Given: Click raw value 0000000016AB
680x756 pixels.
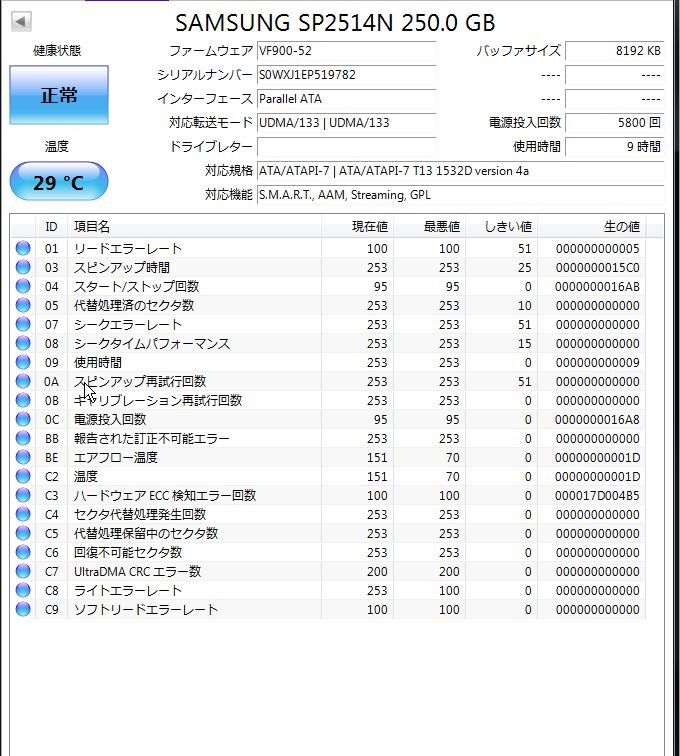Looking at the screenshot, I should pyautogui.click(x=598, y=286).
